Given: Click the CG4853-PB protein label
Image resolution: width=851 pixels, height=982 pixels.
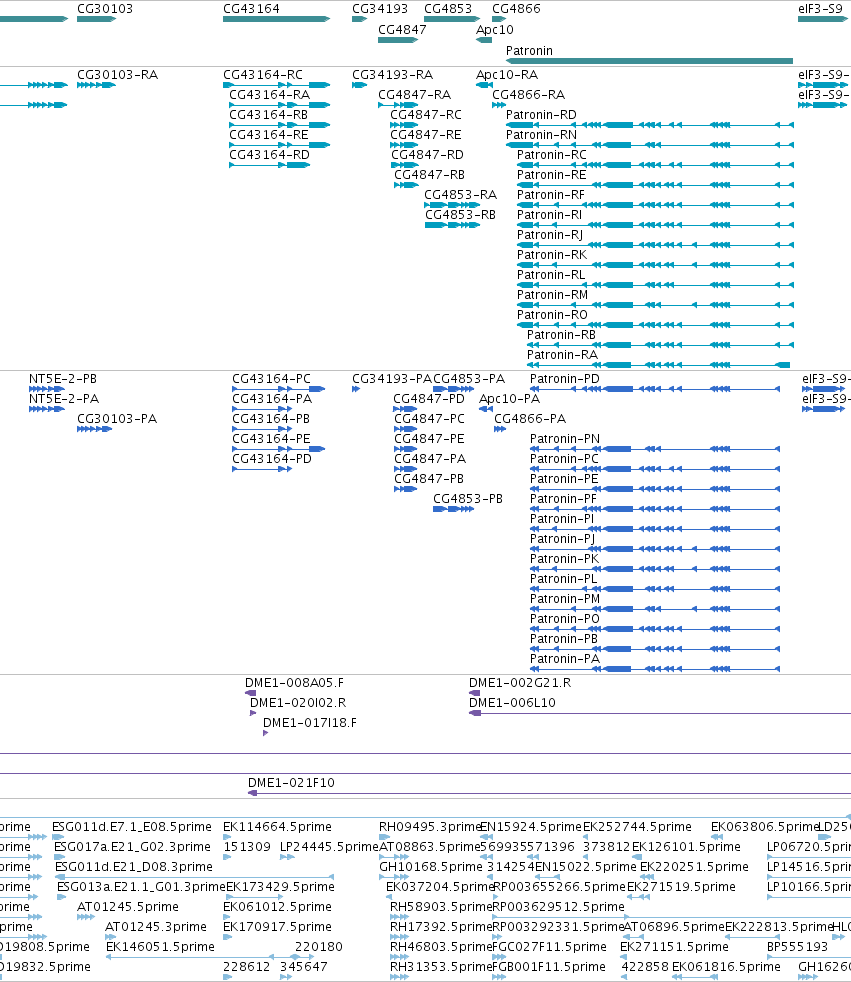Looking at the screenshot, I should click(468, 499).
